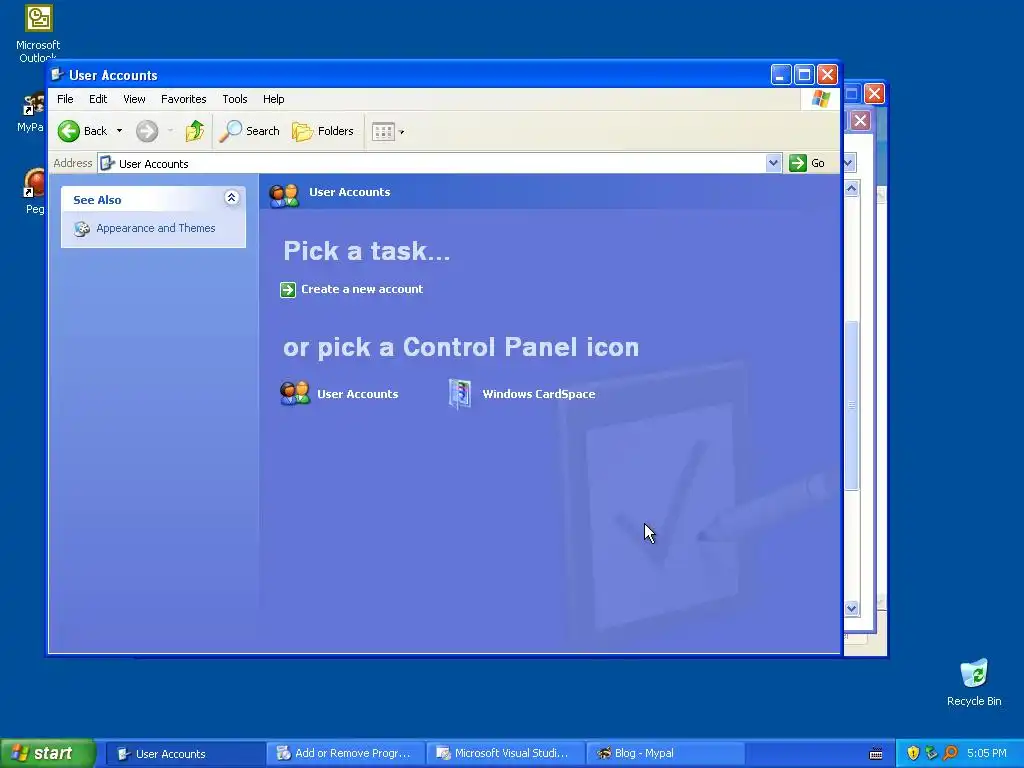Click the Windows CardSpace text link
The height and width of the screenshot is (768, 1024).
(539, 394)
